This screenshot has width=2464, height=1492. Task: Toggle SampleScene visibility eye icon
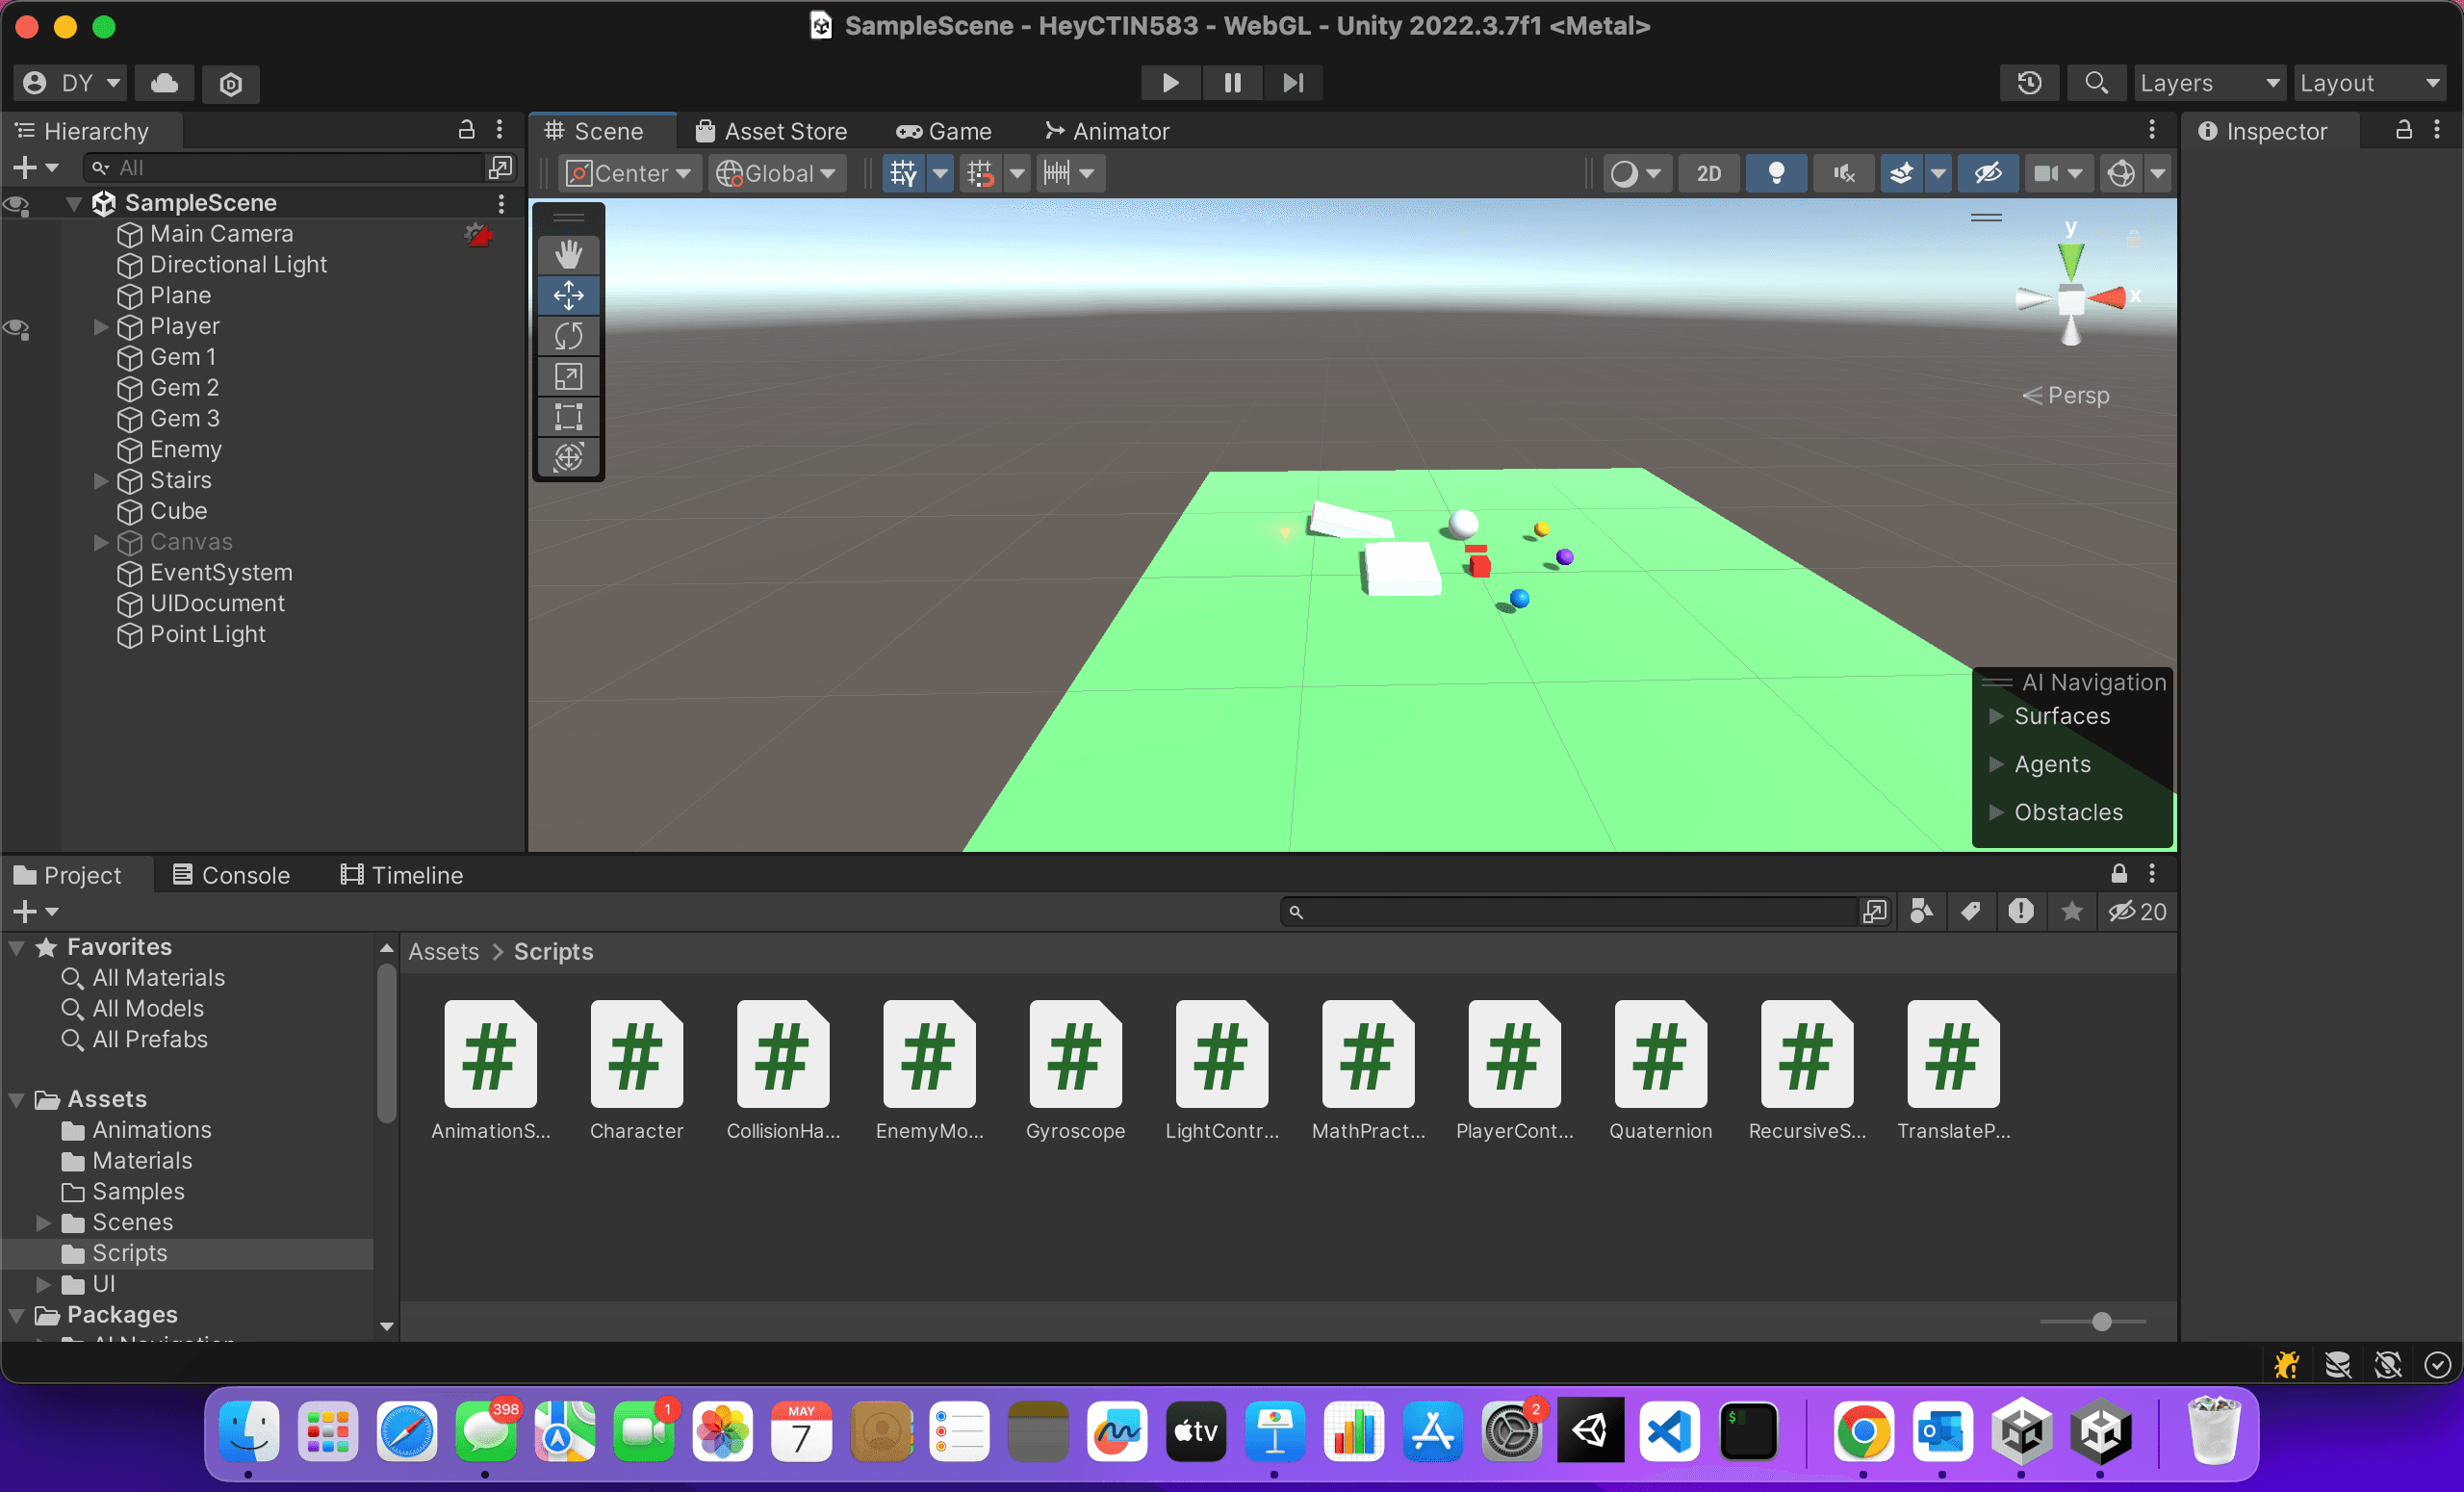click(x=17, y=204)
